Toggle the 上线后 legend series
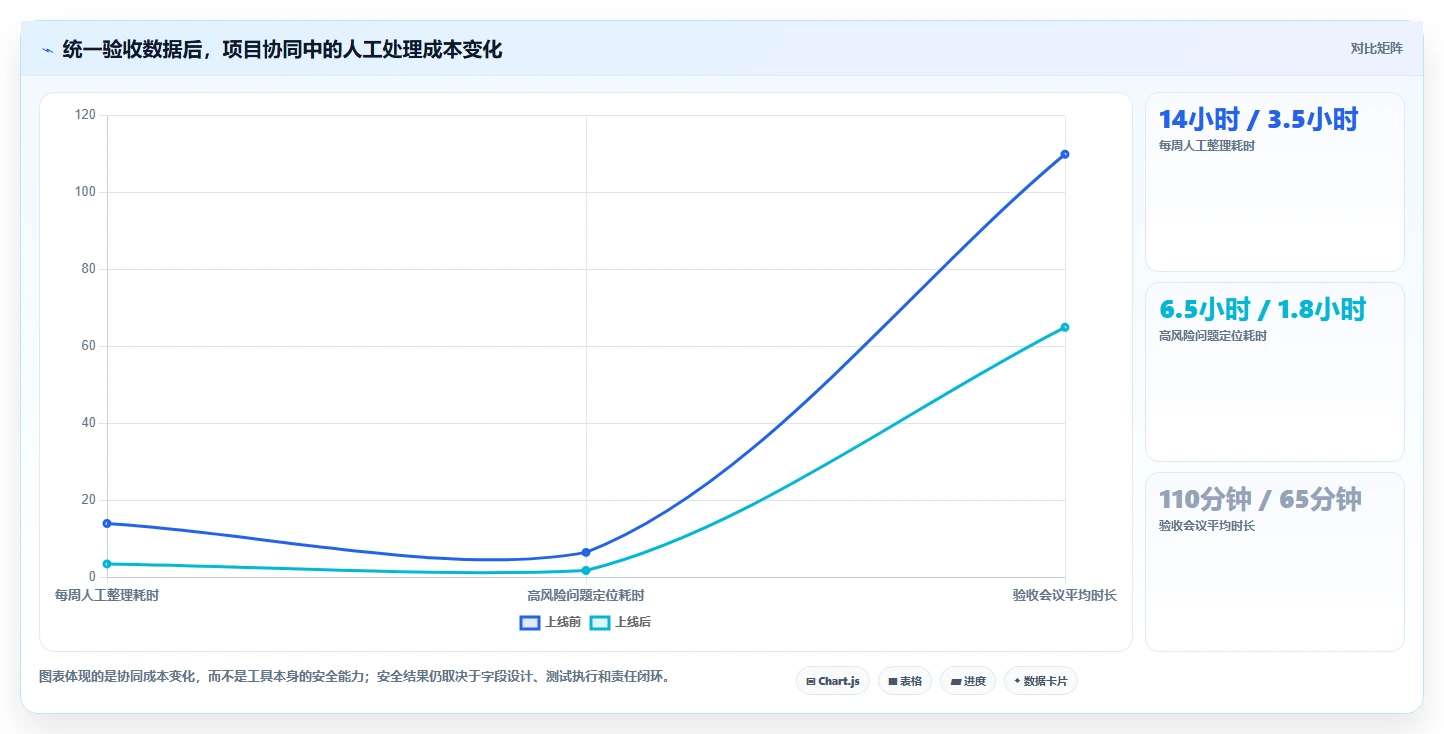Image resolution: width=1444 pixels, height=734 pixels. point(620,622)
